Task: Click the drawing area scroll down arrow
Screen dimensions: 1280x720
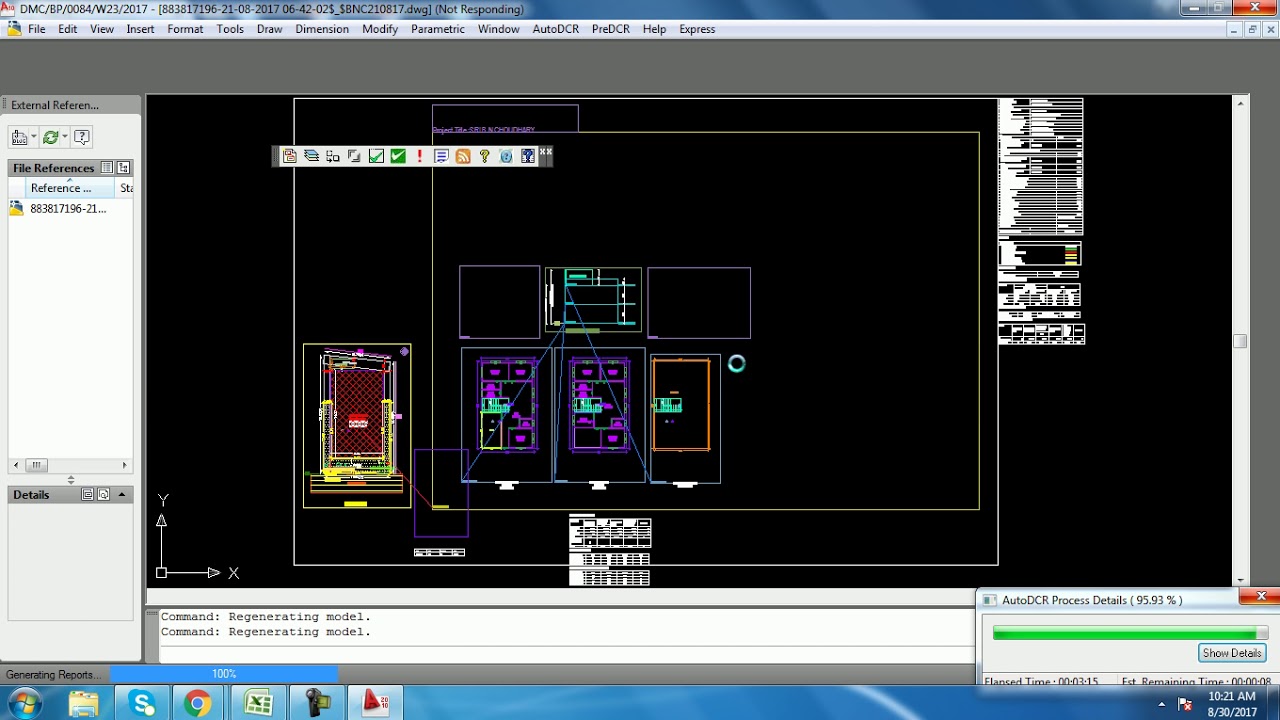Action: pos(1240,580)
